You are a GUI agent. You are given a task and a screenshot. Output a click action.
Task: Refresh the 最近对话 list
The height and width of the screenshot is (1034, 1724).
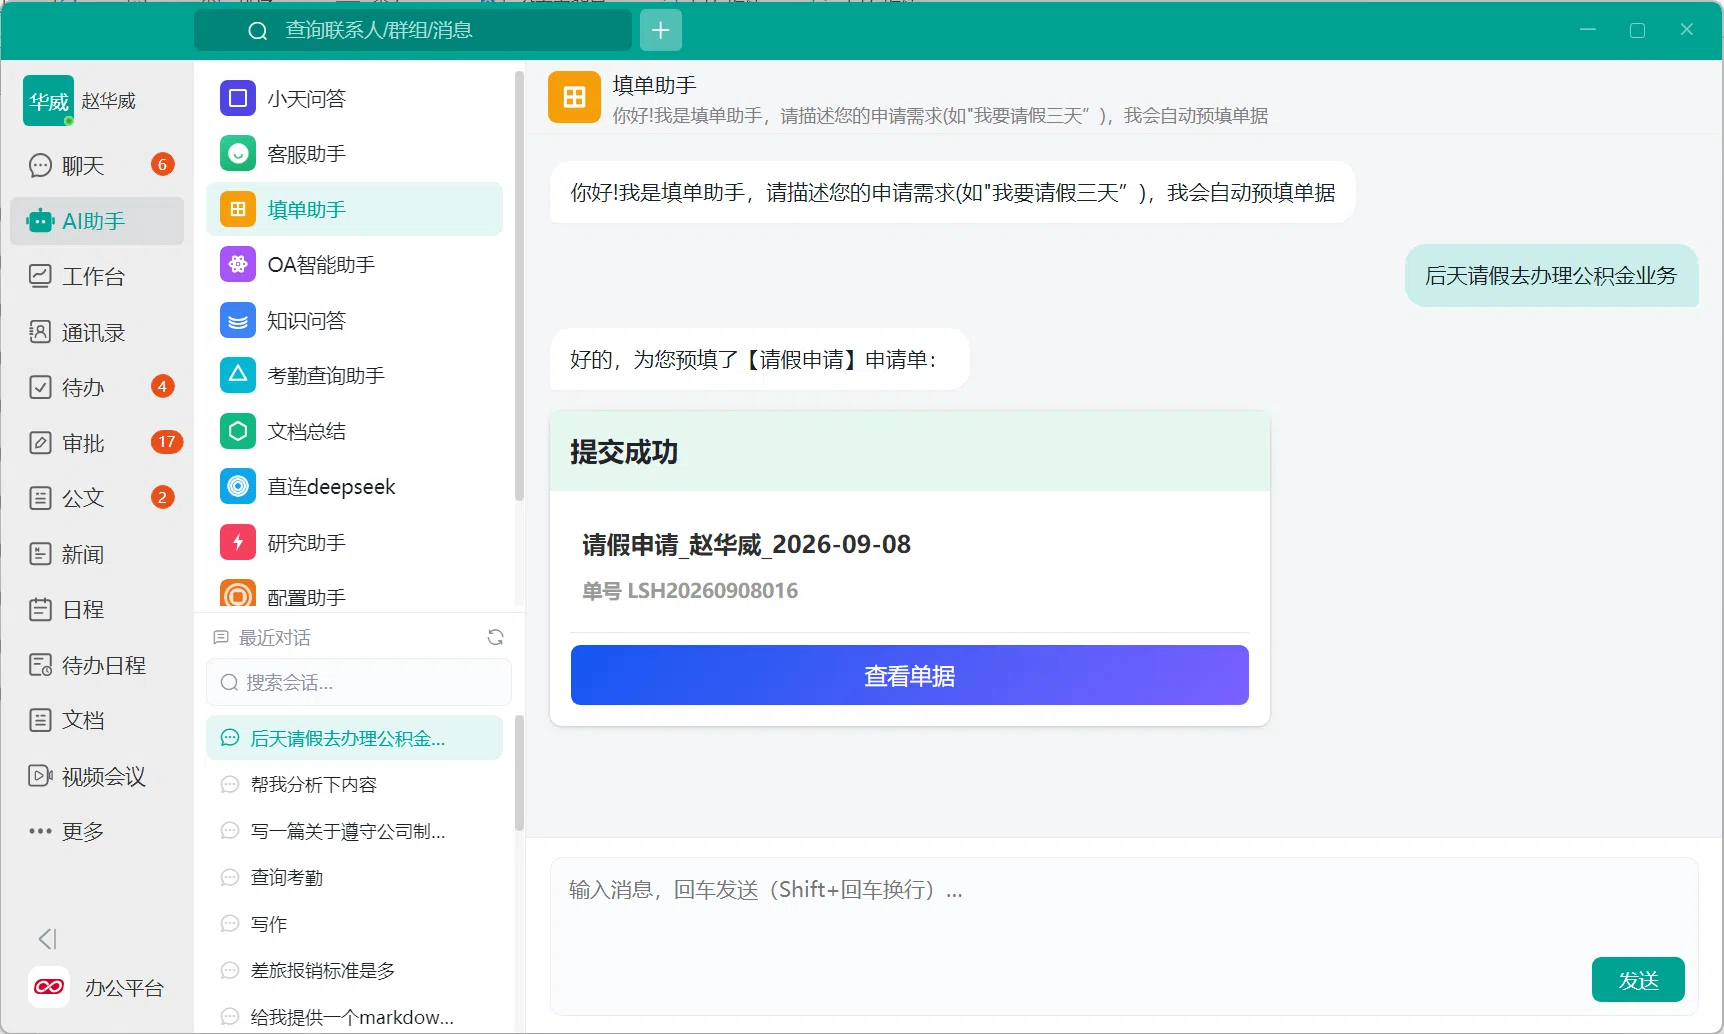coord(495,637)
